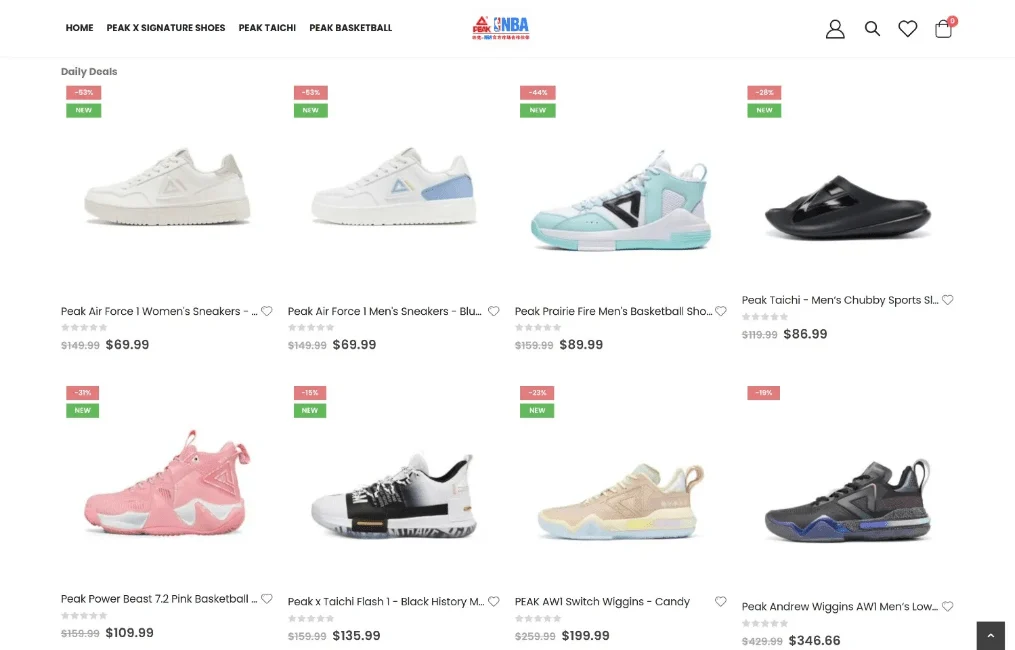The image size is (1015, 650).
Task: Rate the Peak Andrew Wiggins AW1 stars
Action: point(765,623)
